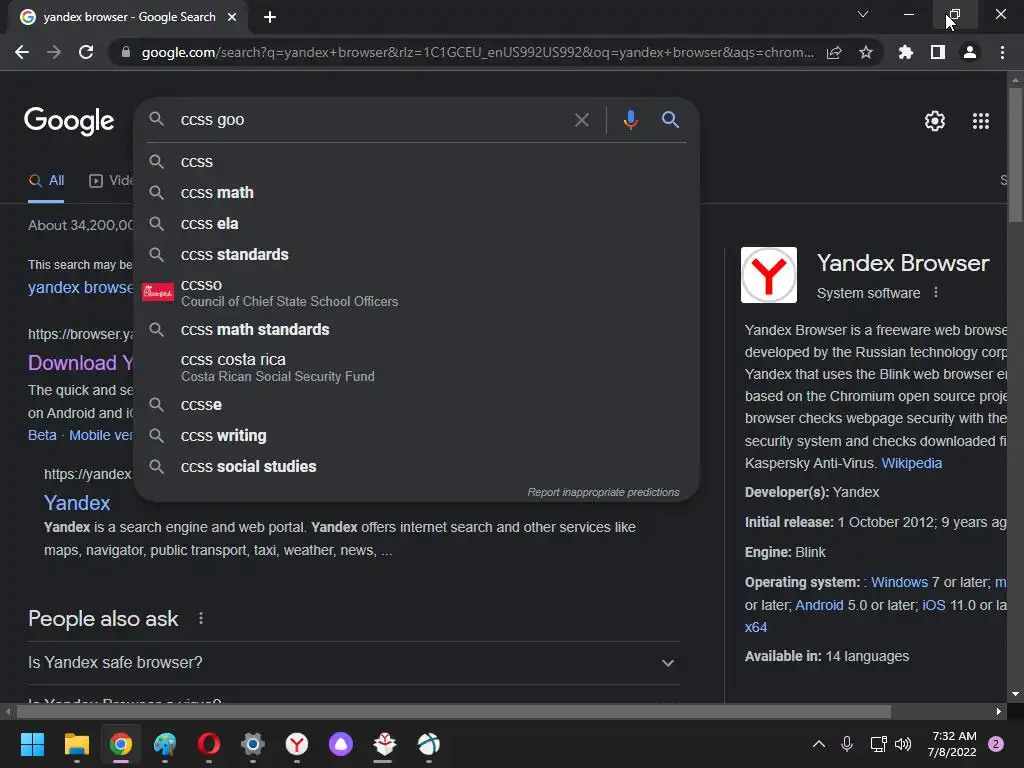Open the purple Alice assistant taskbar icon
1024x768 pixels.
click(341, 744)
